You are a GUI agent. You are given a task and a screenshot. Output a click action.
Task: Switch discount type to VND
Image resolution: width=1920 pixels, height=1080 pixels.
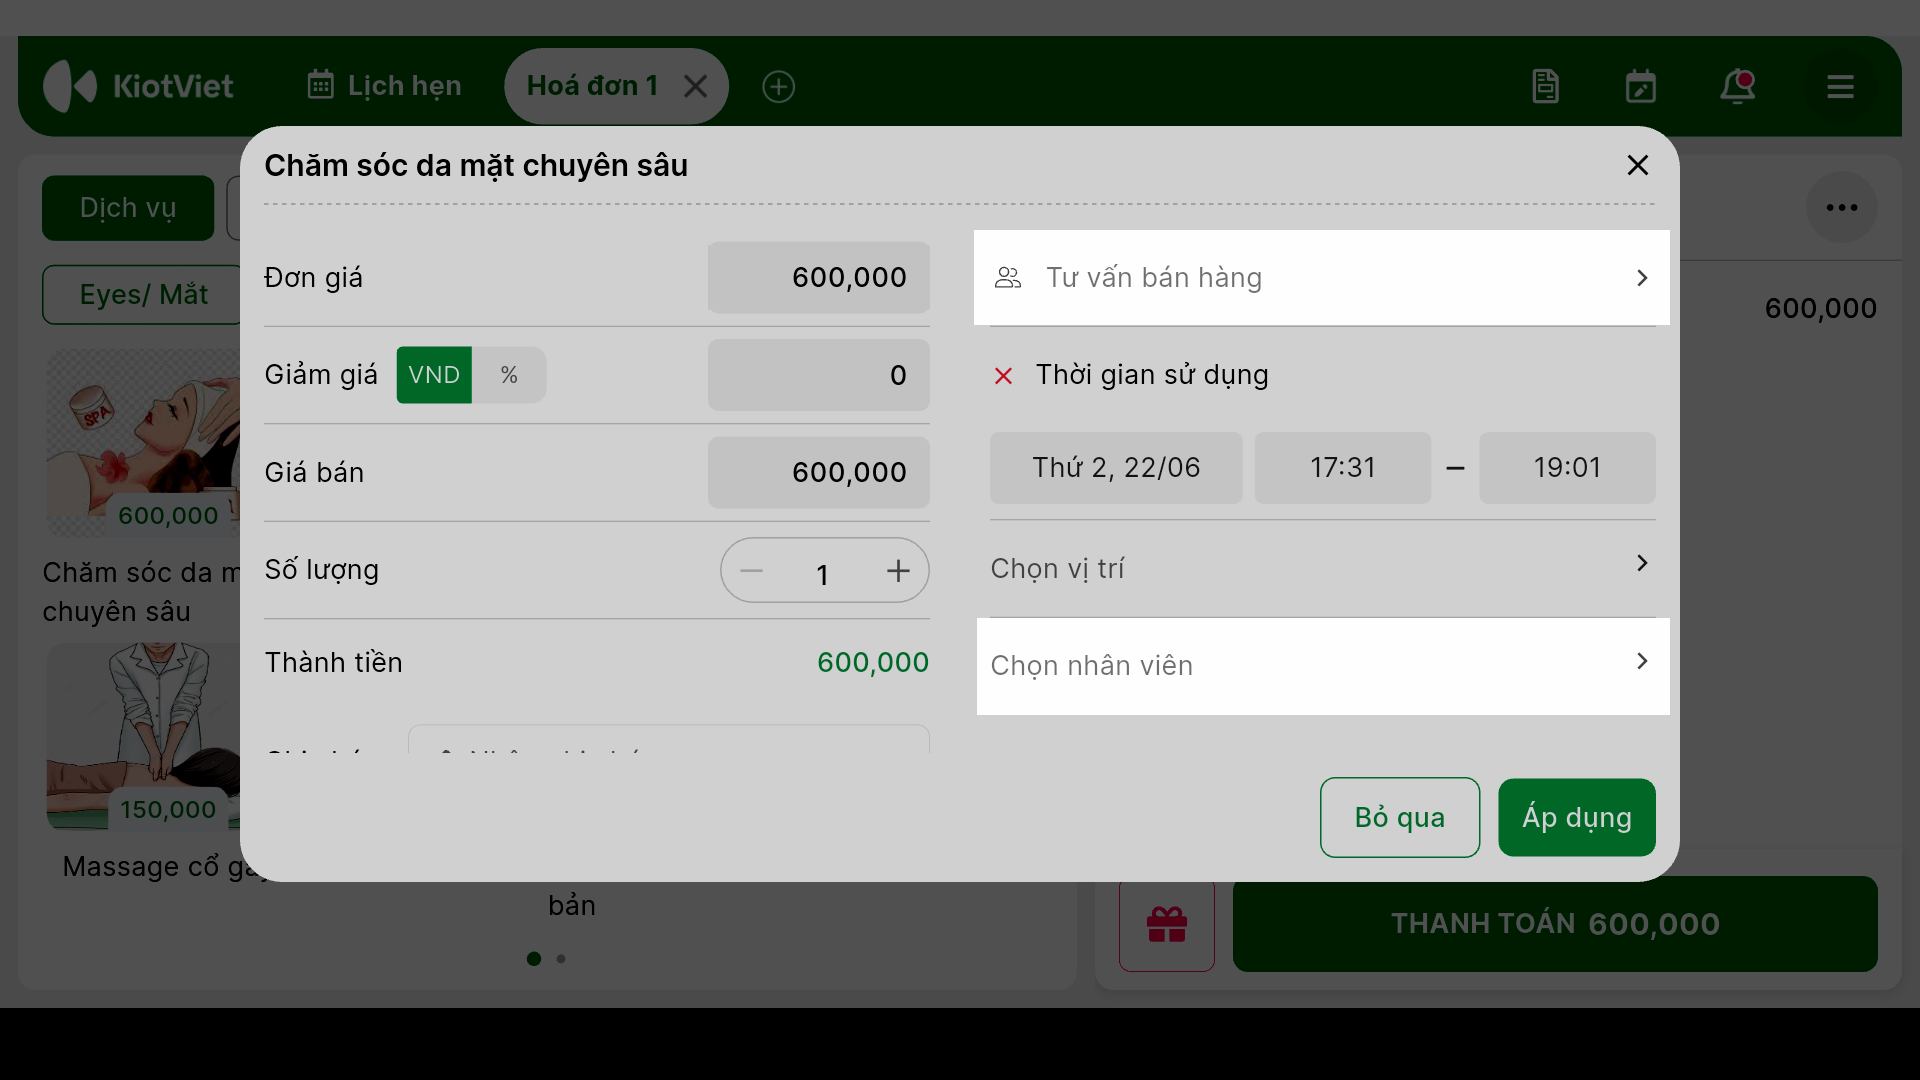(434, 375)
